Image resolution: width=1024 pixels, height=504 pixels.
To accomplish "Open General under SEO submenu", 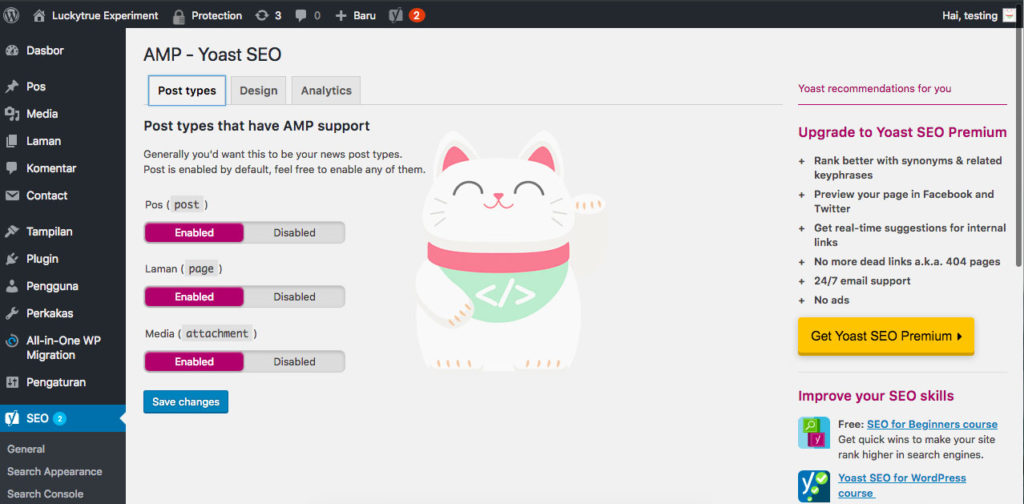I will point(26,449).
